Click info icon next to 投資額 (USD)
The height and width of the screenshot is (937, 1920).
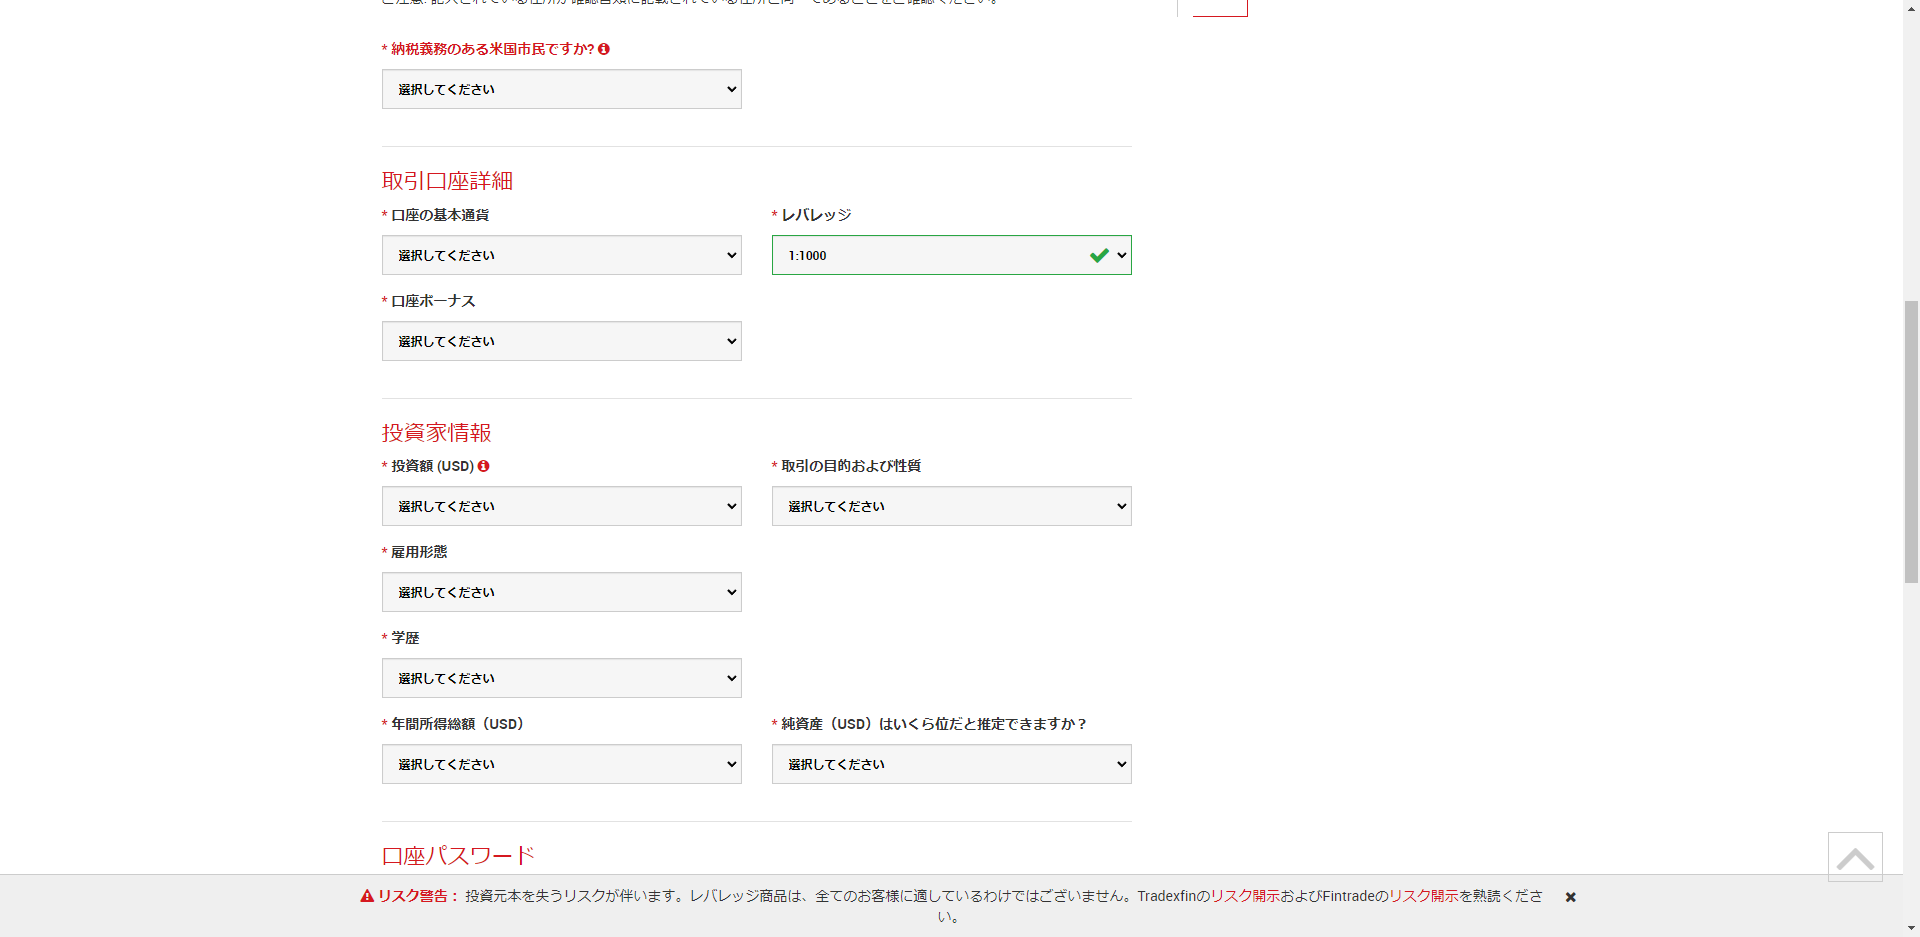tap(484, 466)
